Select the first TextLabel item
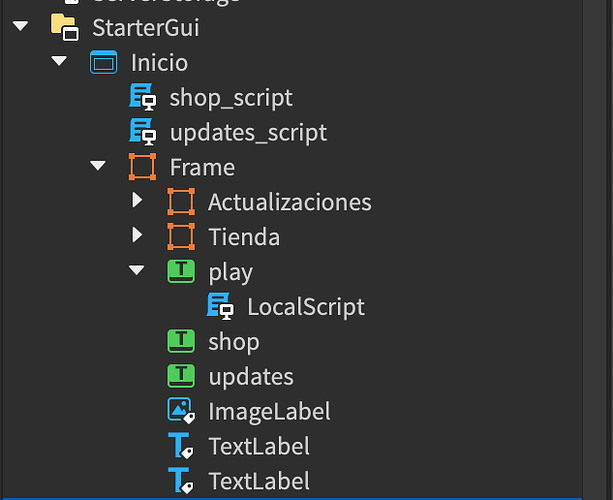 point(258,446)
